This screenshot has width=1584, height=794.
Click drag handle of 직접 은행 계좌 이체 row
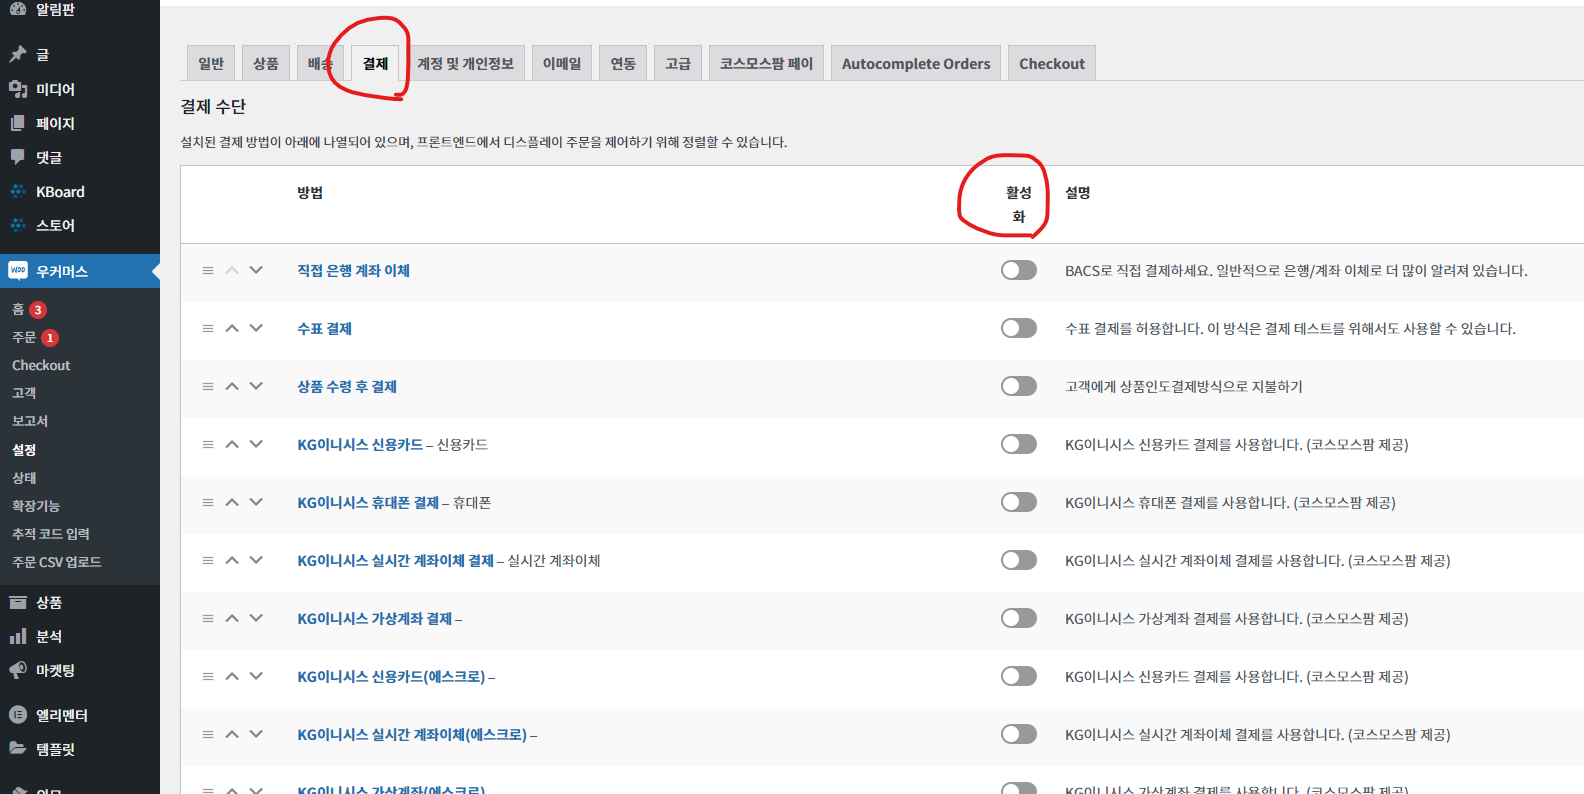point(208,271)
